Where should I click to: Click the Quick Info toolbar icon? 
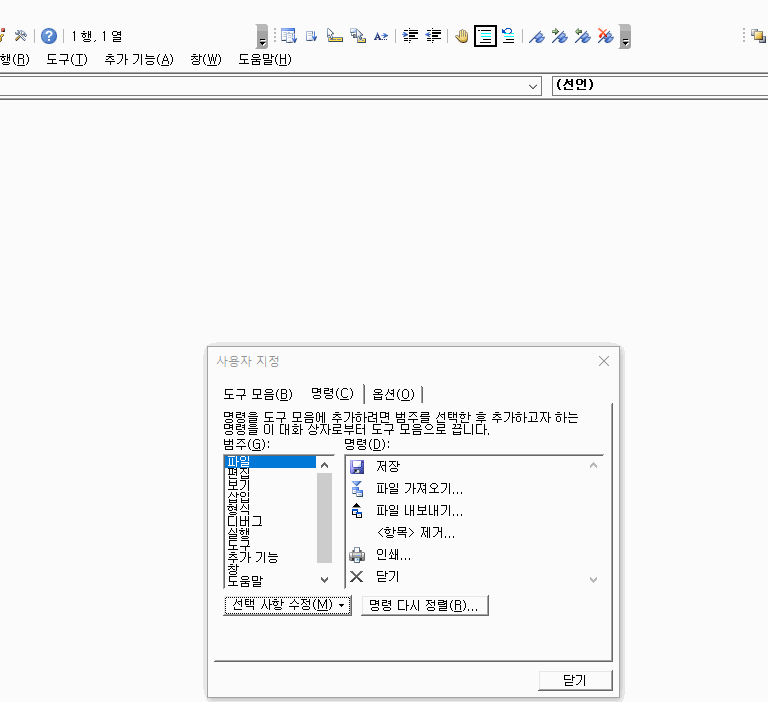tap(335, 36)
